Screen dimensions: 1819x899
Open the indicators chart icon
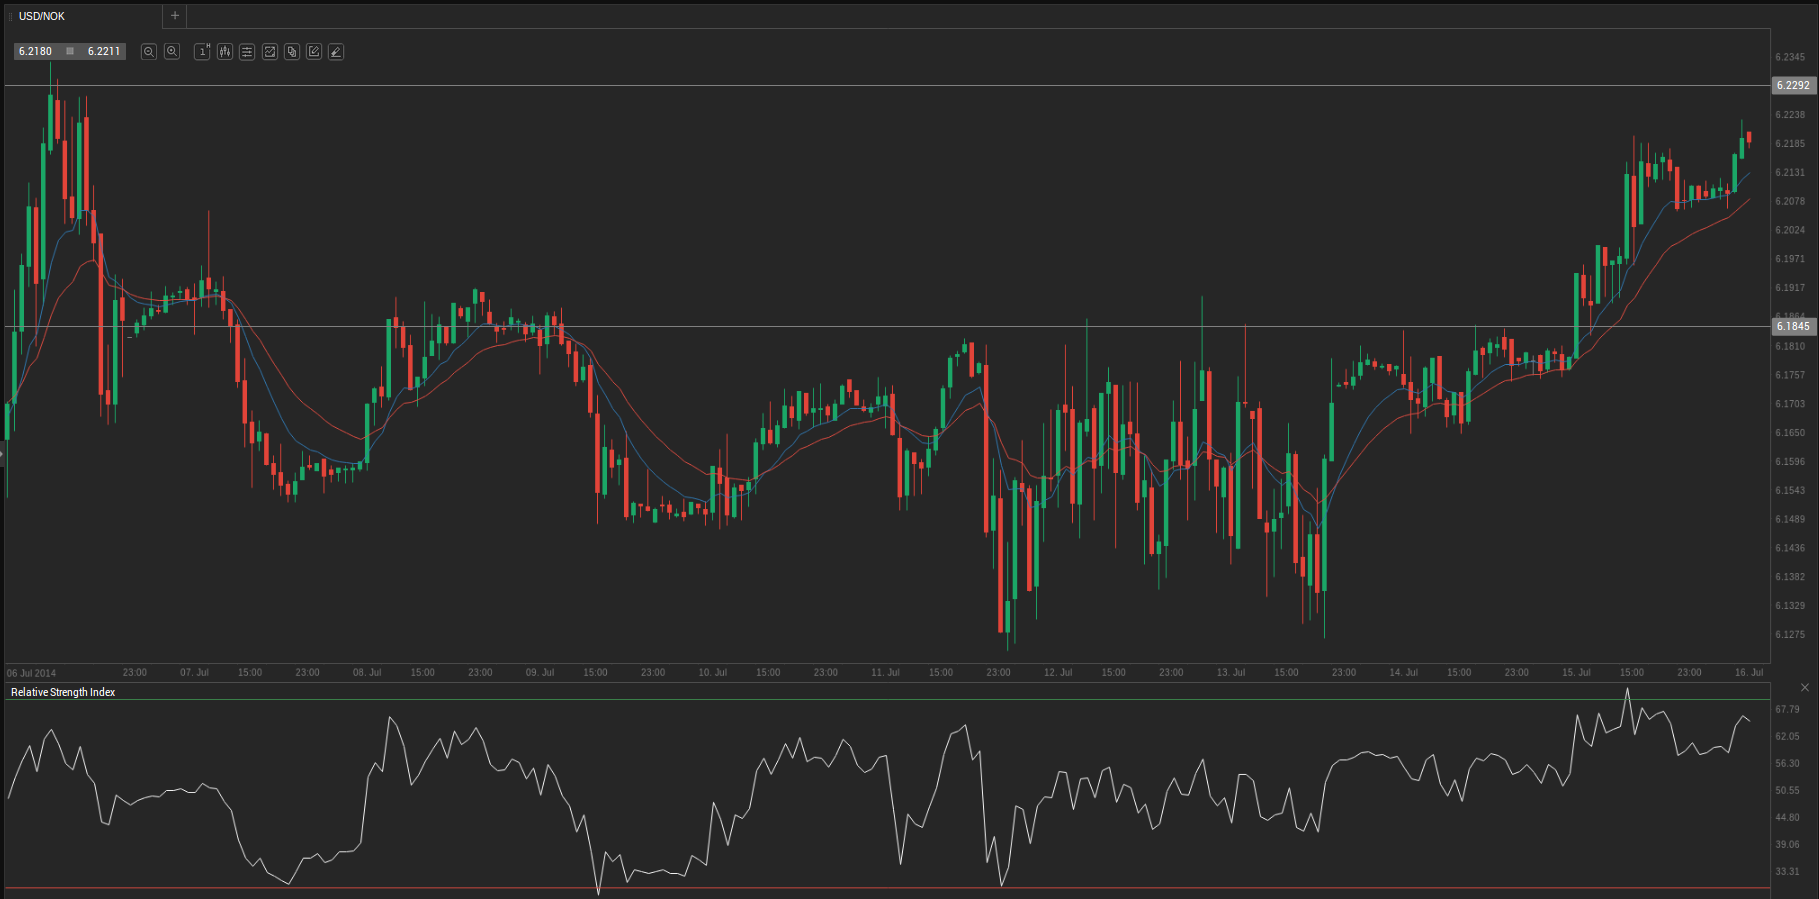[x=270, y=52]
